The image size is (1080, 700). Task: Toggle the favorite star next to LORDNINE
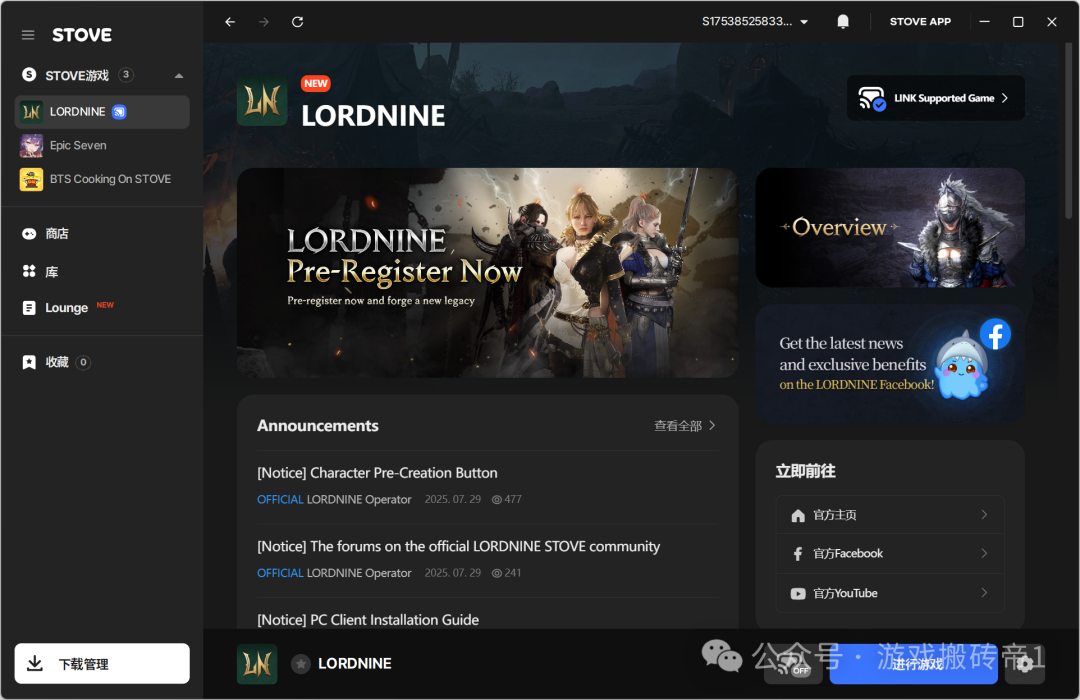click(x=300, y=664)
